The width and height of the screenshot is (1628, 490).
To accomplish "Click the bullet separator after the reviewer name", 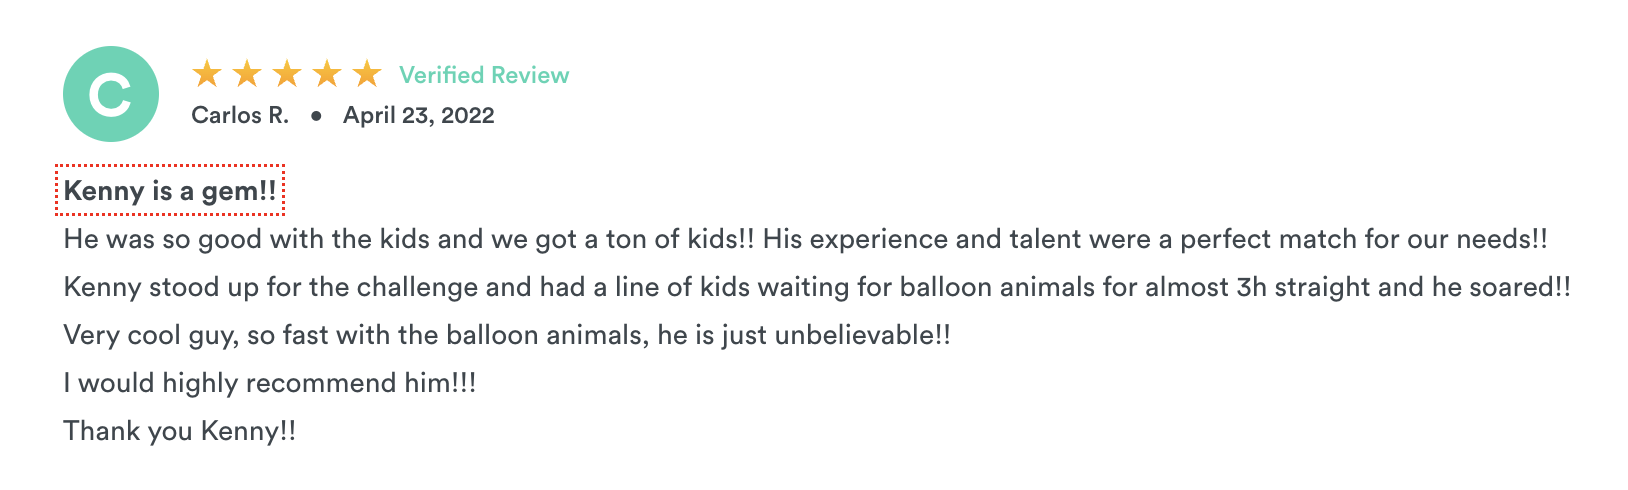I will pyautogui.click(x=316, y=115).
